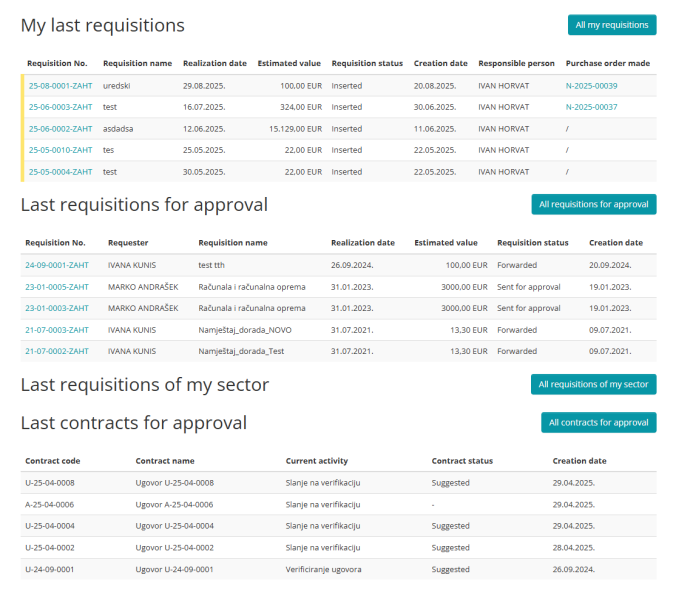The width and height of the screenshot is (673, 597).
Task: Click the All my requisitions button
Action: 611,25
